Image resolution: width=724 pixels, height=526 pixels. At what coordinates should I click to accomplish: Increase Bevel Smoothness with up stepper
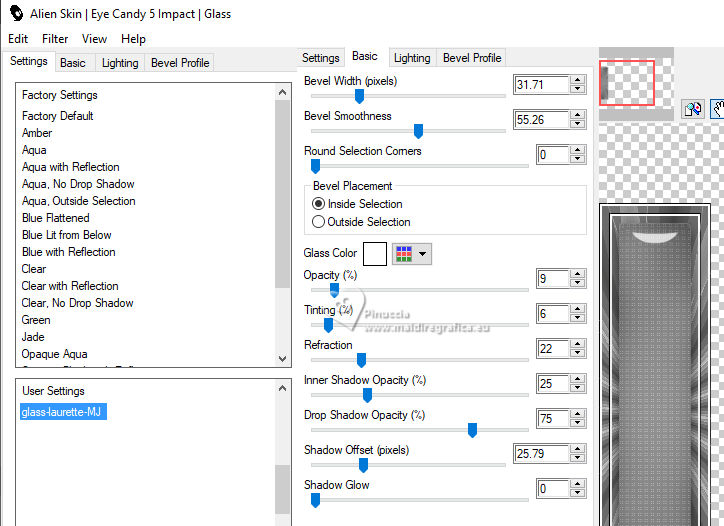point(577,115)
